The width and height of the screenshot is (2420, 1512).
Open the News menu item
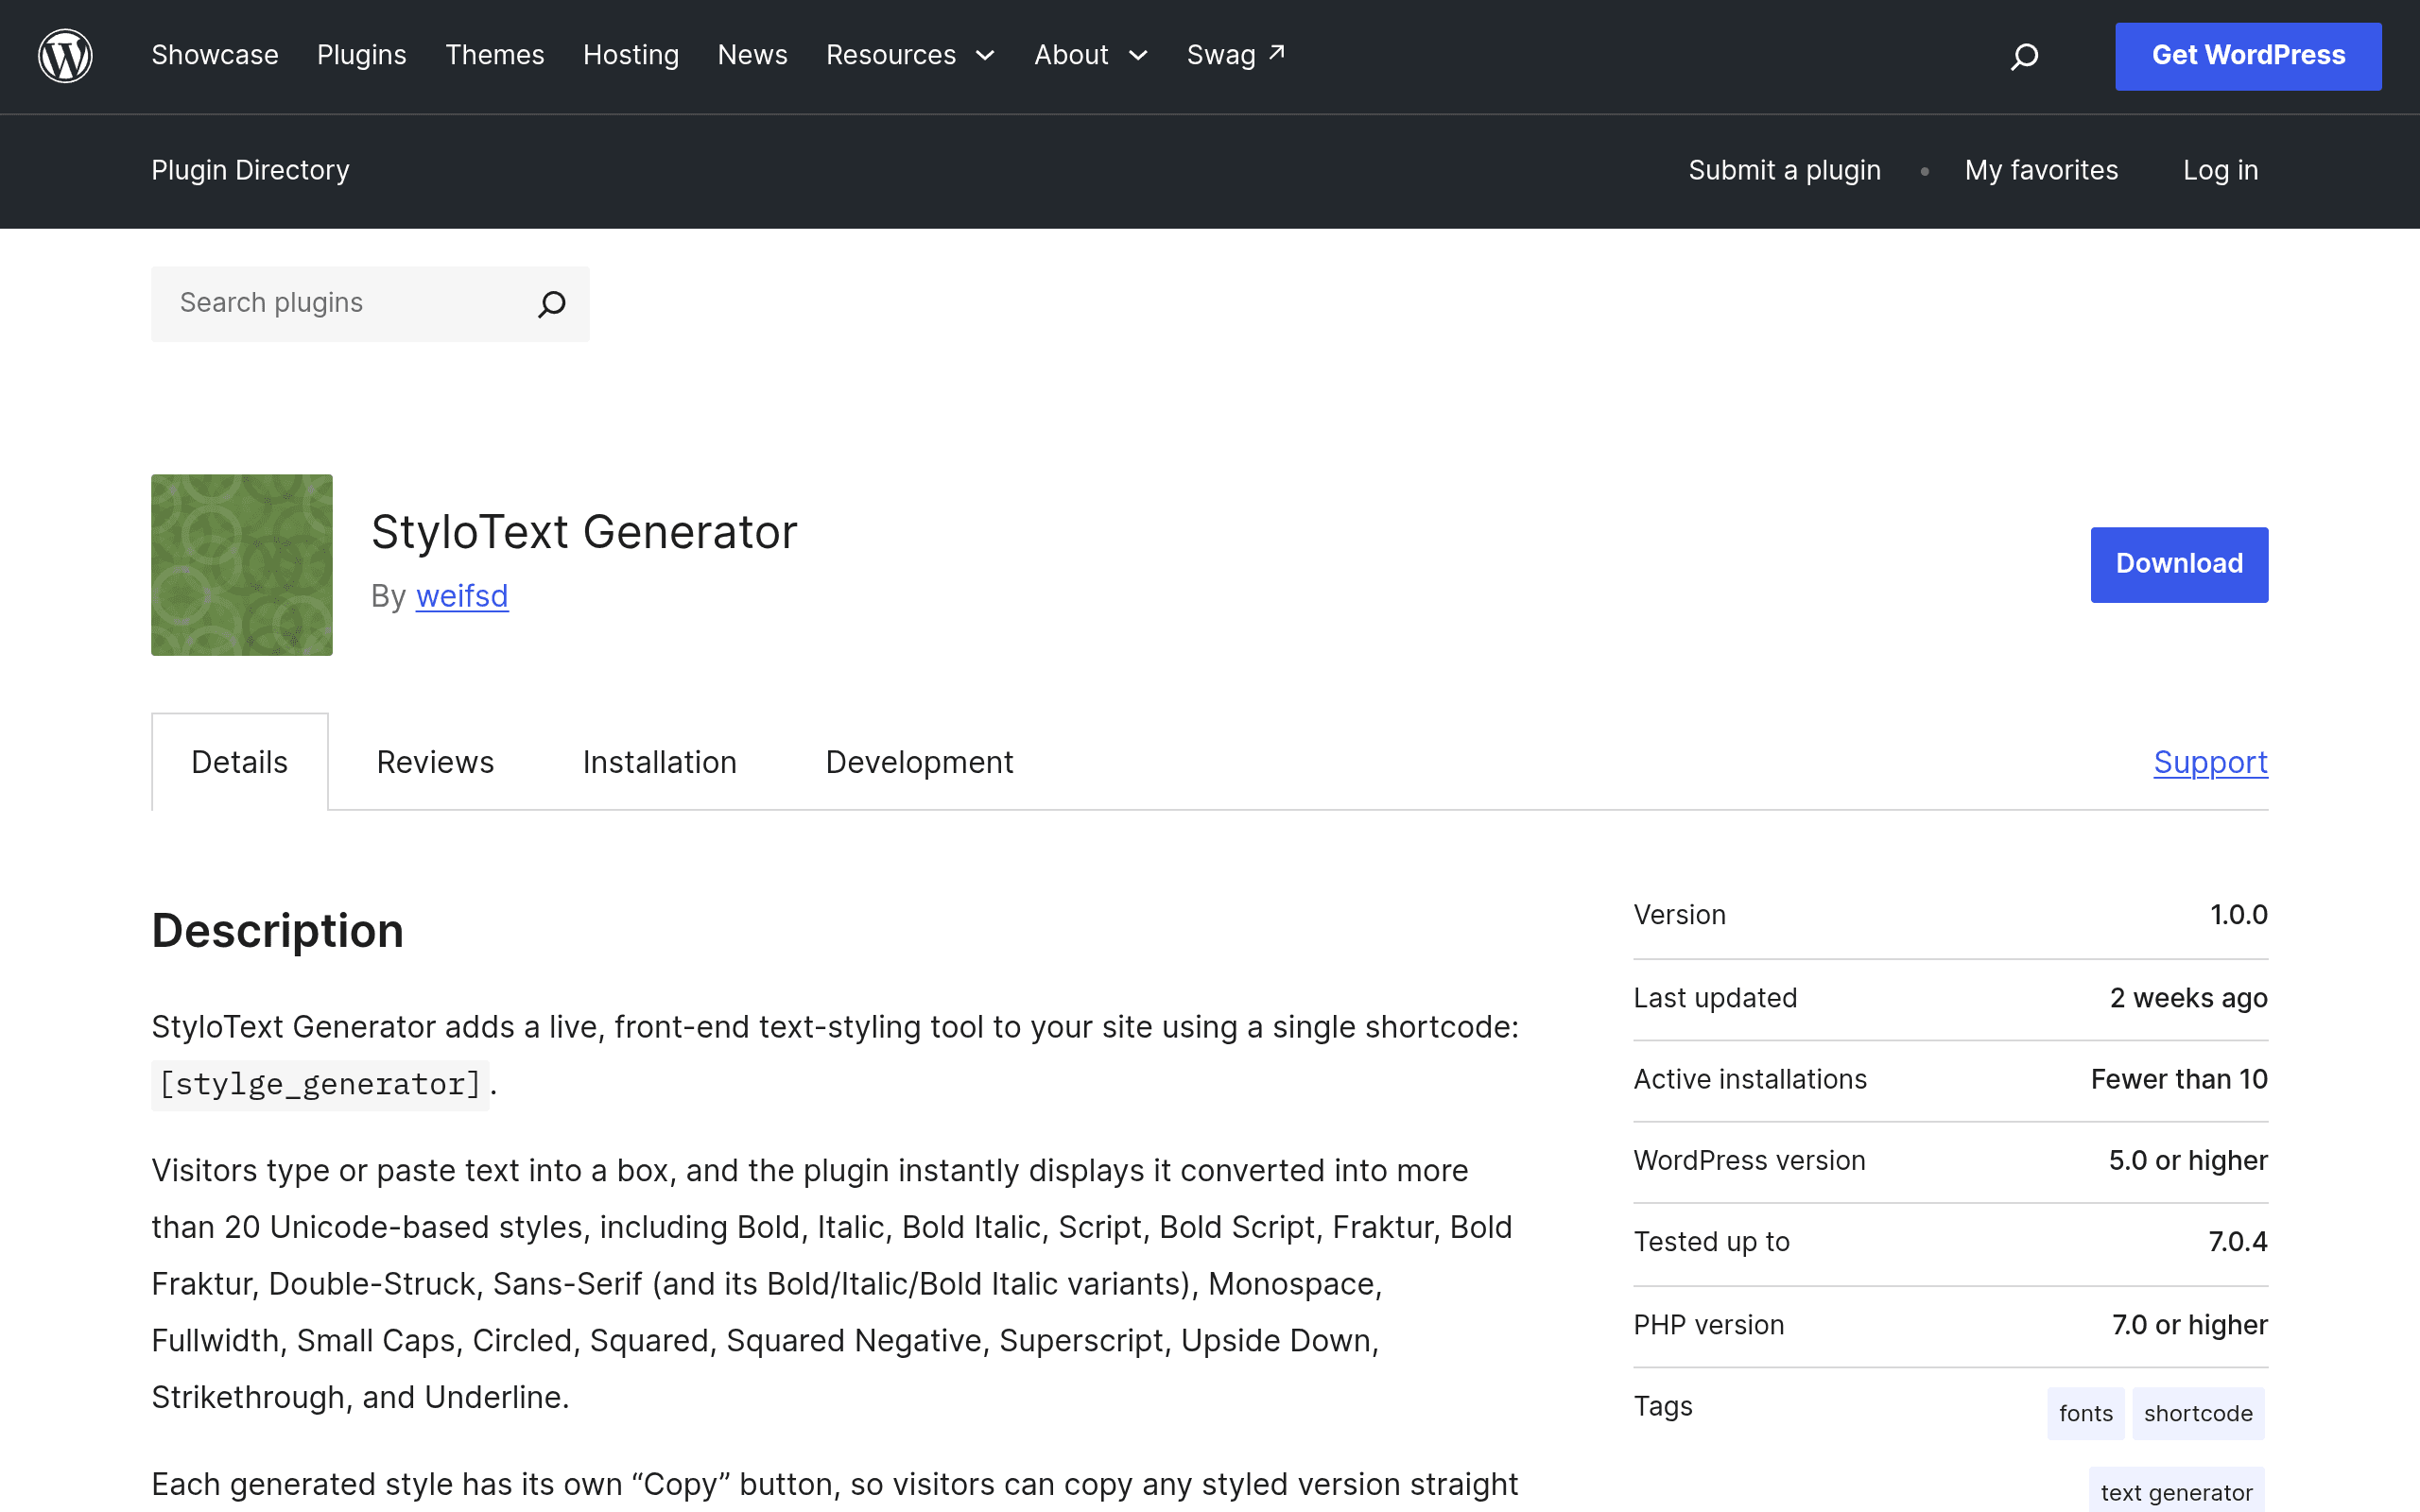[753, 55]
